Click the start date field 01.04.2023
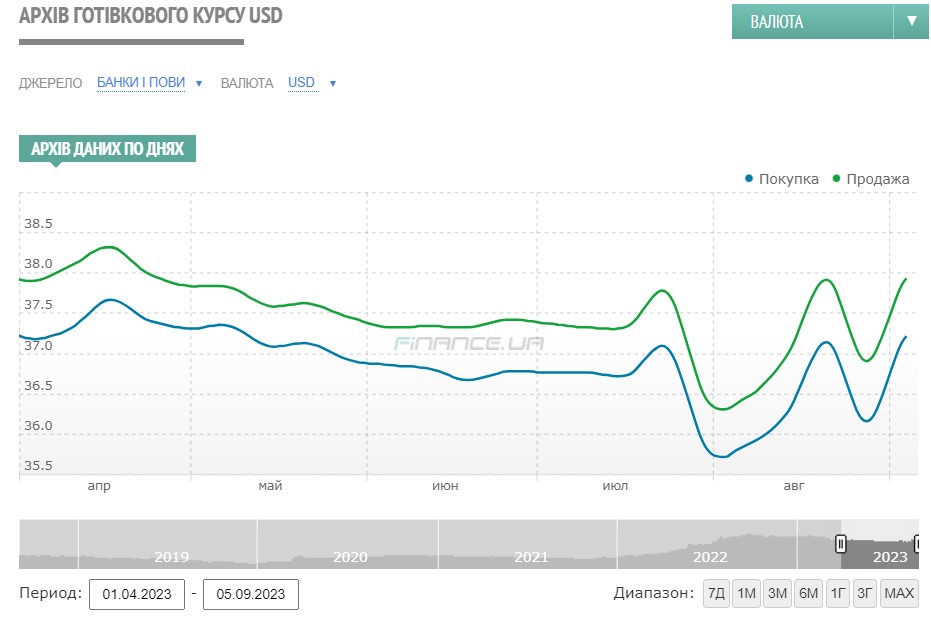The width and height of the screenshot is (931, 623). click(x=137, y=594)
